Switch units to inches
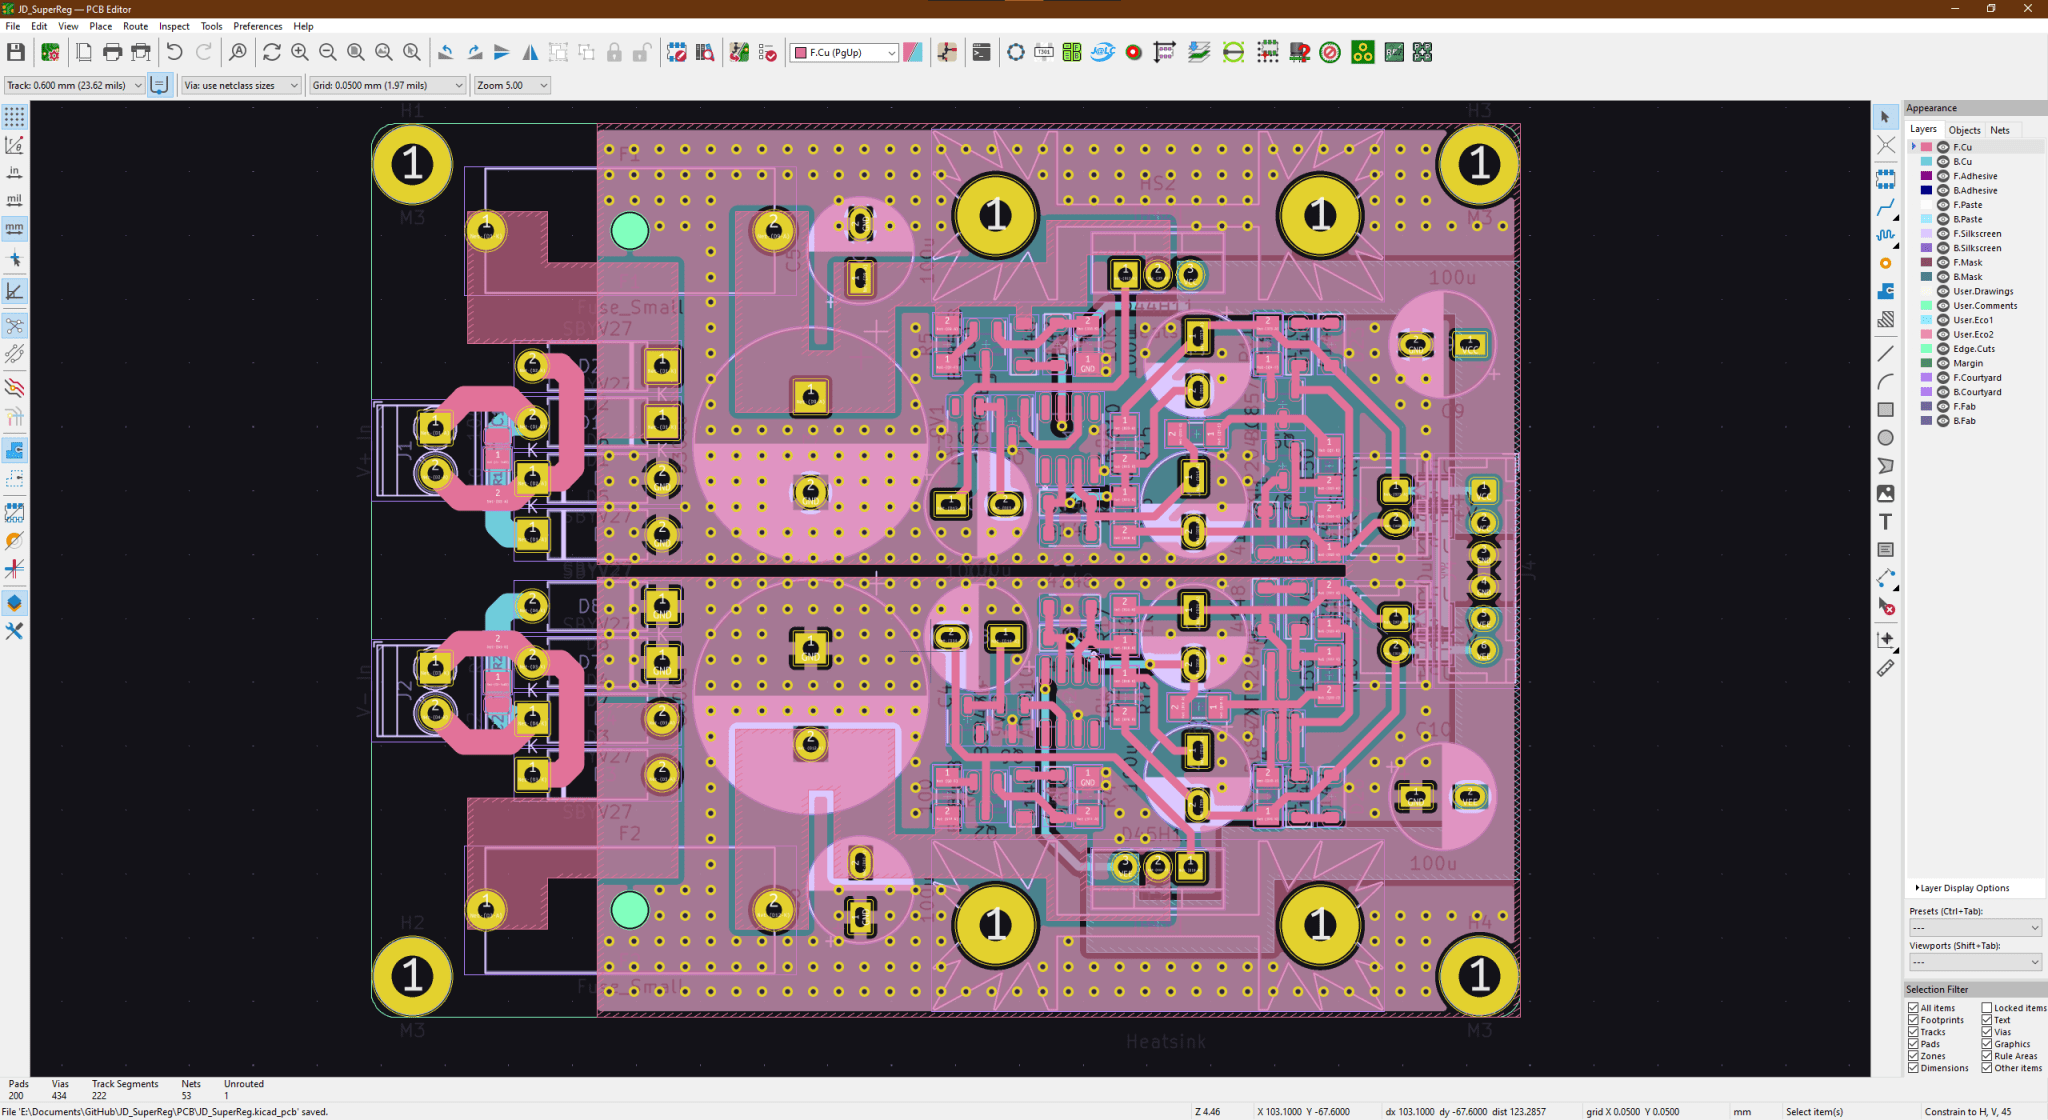This screenshot has height=1120, width=2048. pyautogui.click(x=14, y=172)
